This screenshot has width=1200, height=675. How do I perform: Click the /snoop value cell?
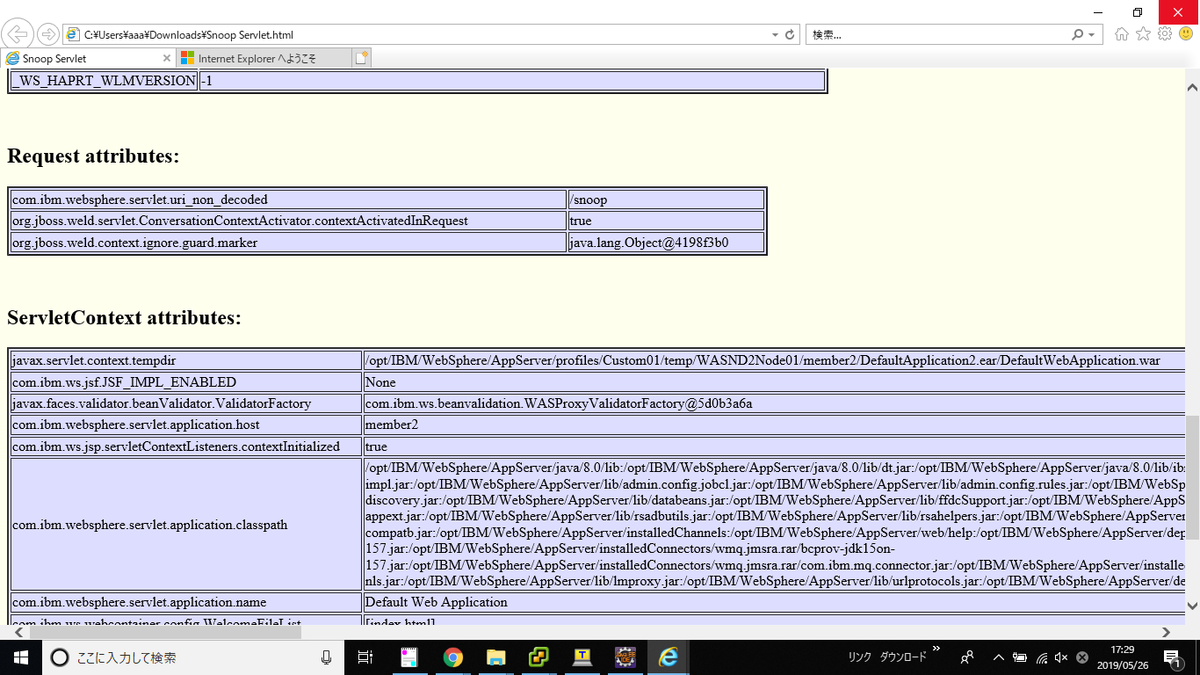click(666, 200)
